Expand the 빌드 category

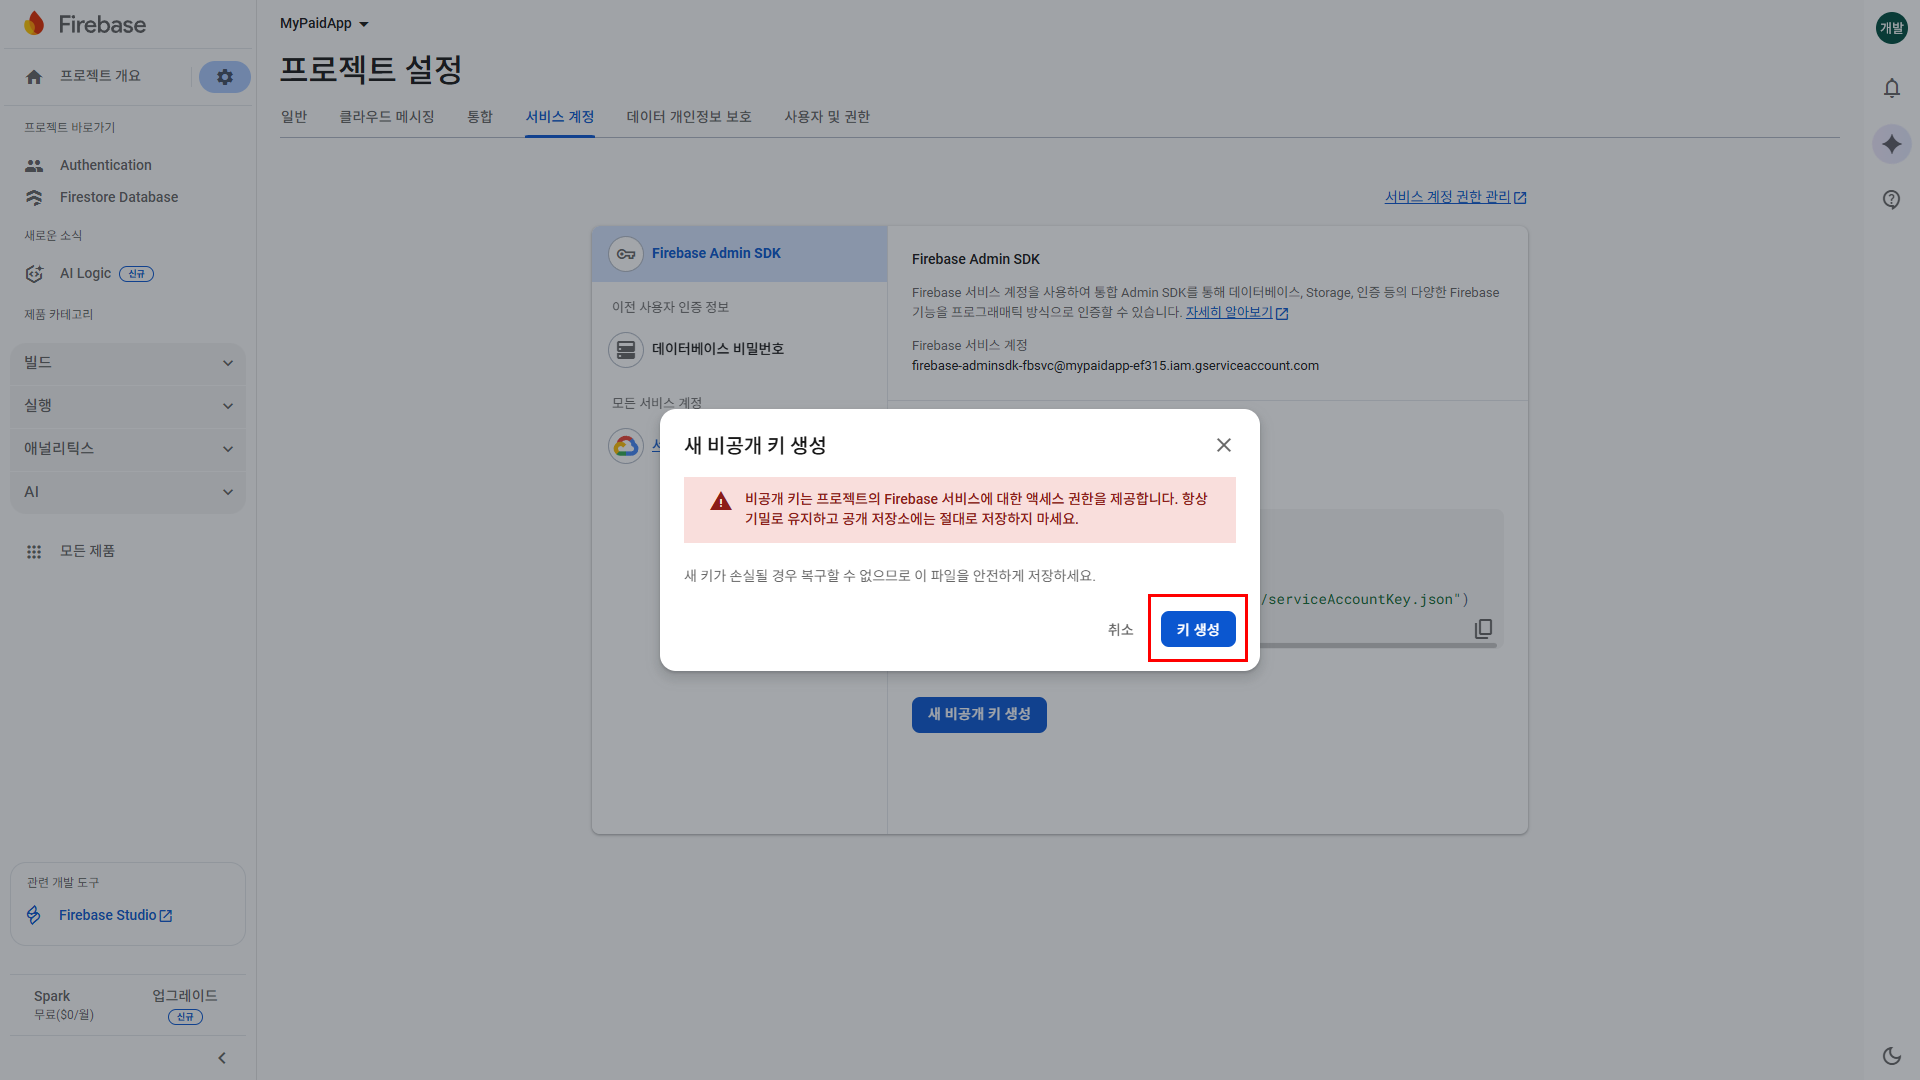pyautogui.click(x=127, y=363)
